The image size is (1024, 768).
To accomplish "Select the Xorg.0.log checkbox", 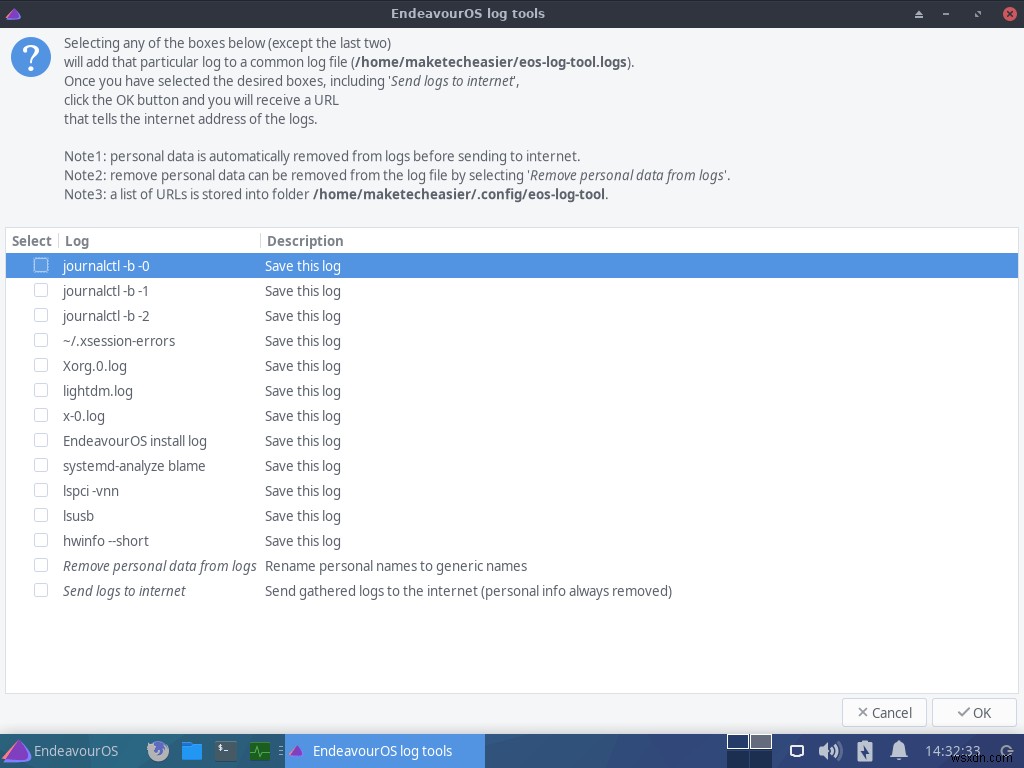I will [41, 365].
